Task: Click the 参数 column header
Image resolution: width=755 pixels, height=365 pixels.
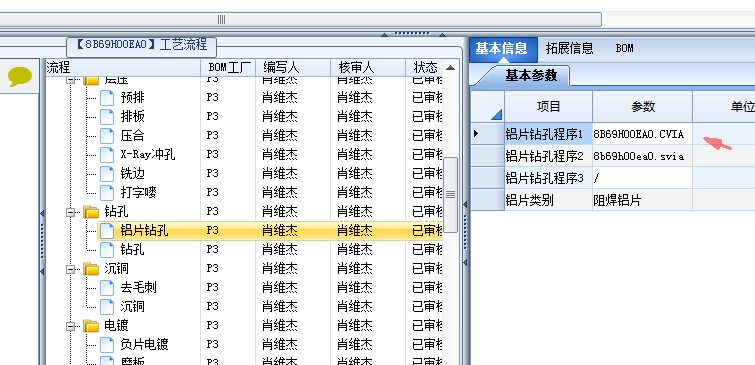Action: [x=643, y=106]
